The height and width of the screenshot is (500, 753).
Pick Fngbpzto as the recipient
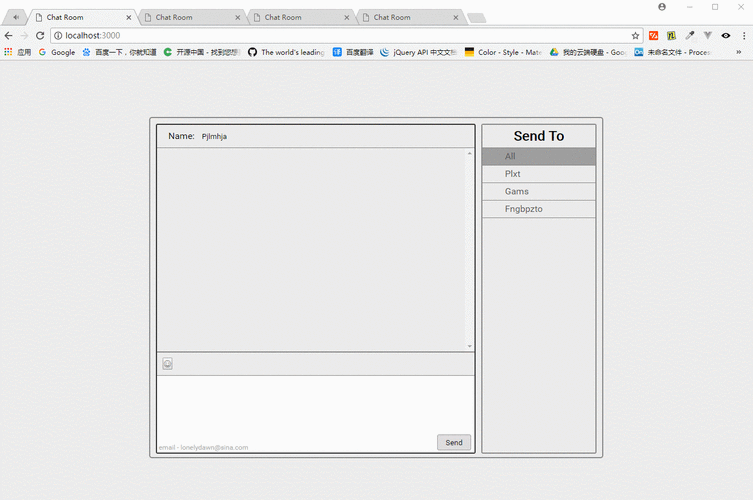pyautogui.click(x=538, y=209)
